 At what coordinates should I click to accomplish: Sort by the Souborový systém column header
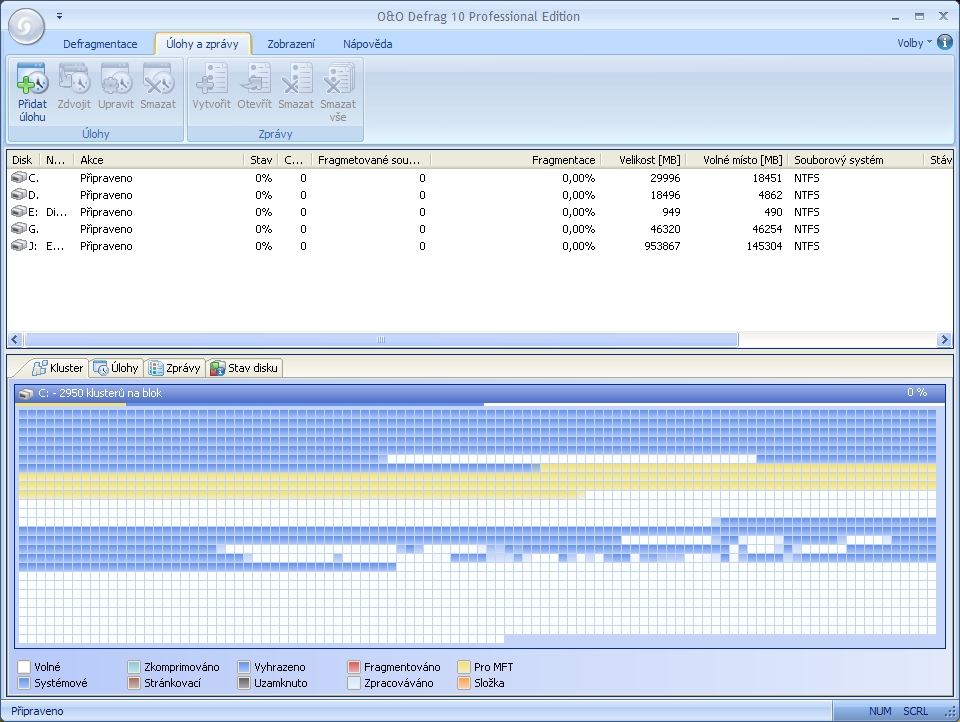[x=856, y=160]
